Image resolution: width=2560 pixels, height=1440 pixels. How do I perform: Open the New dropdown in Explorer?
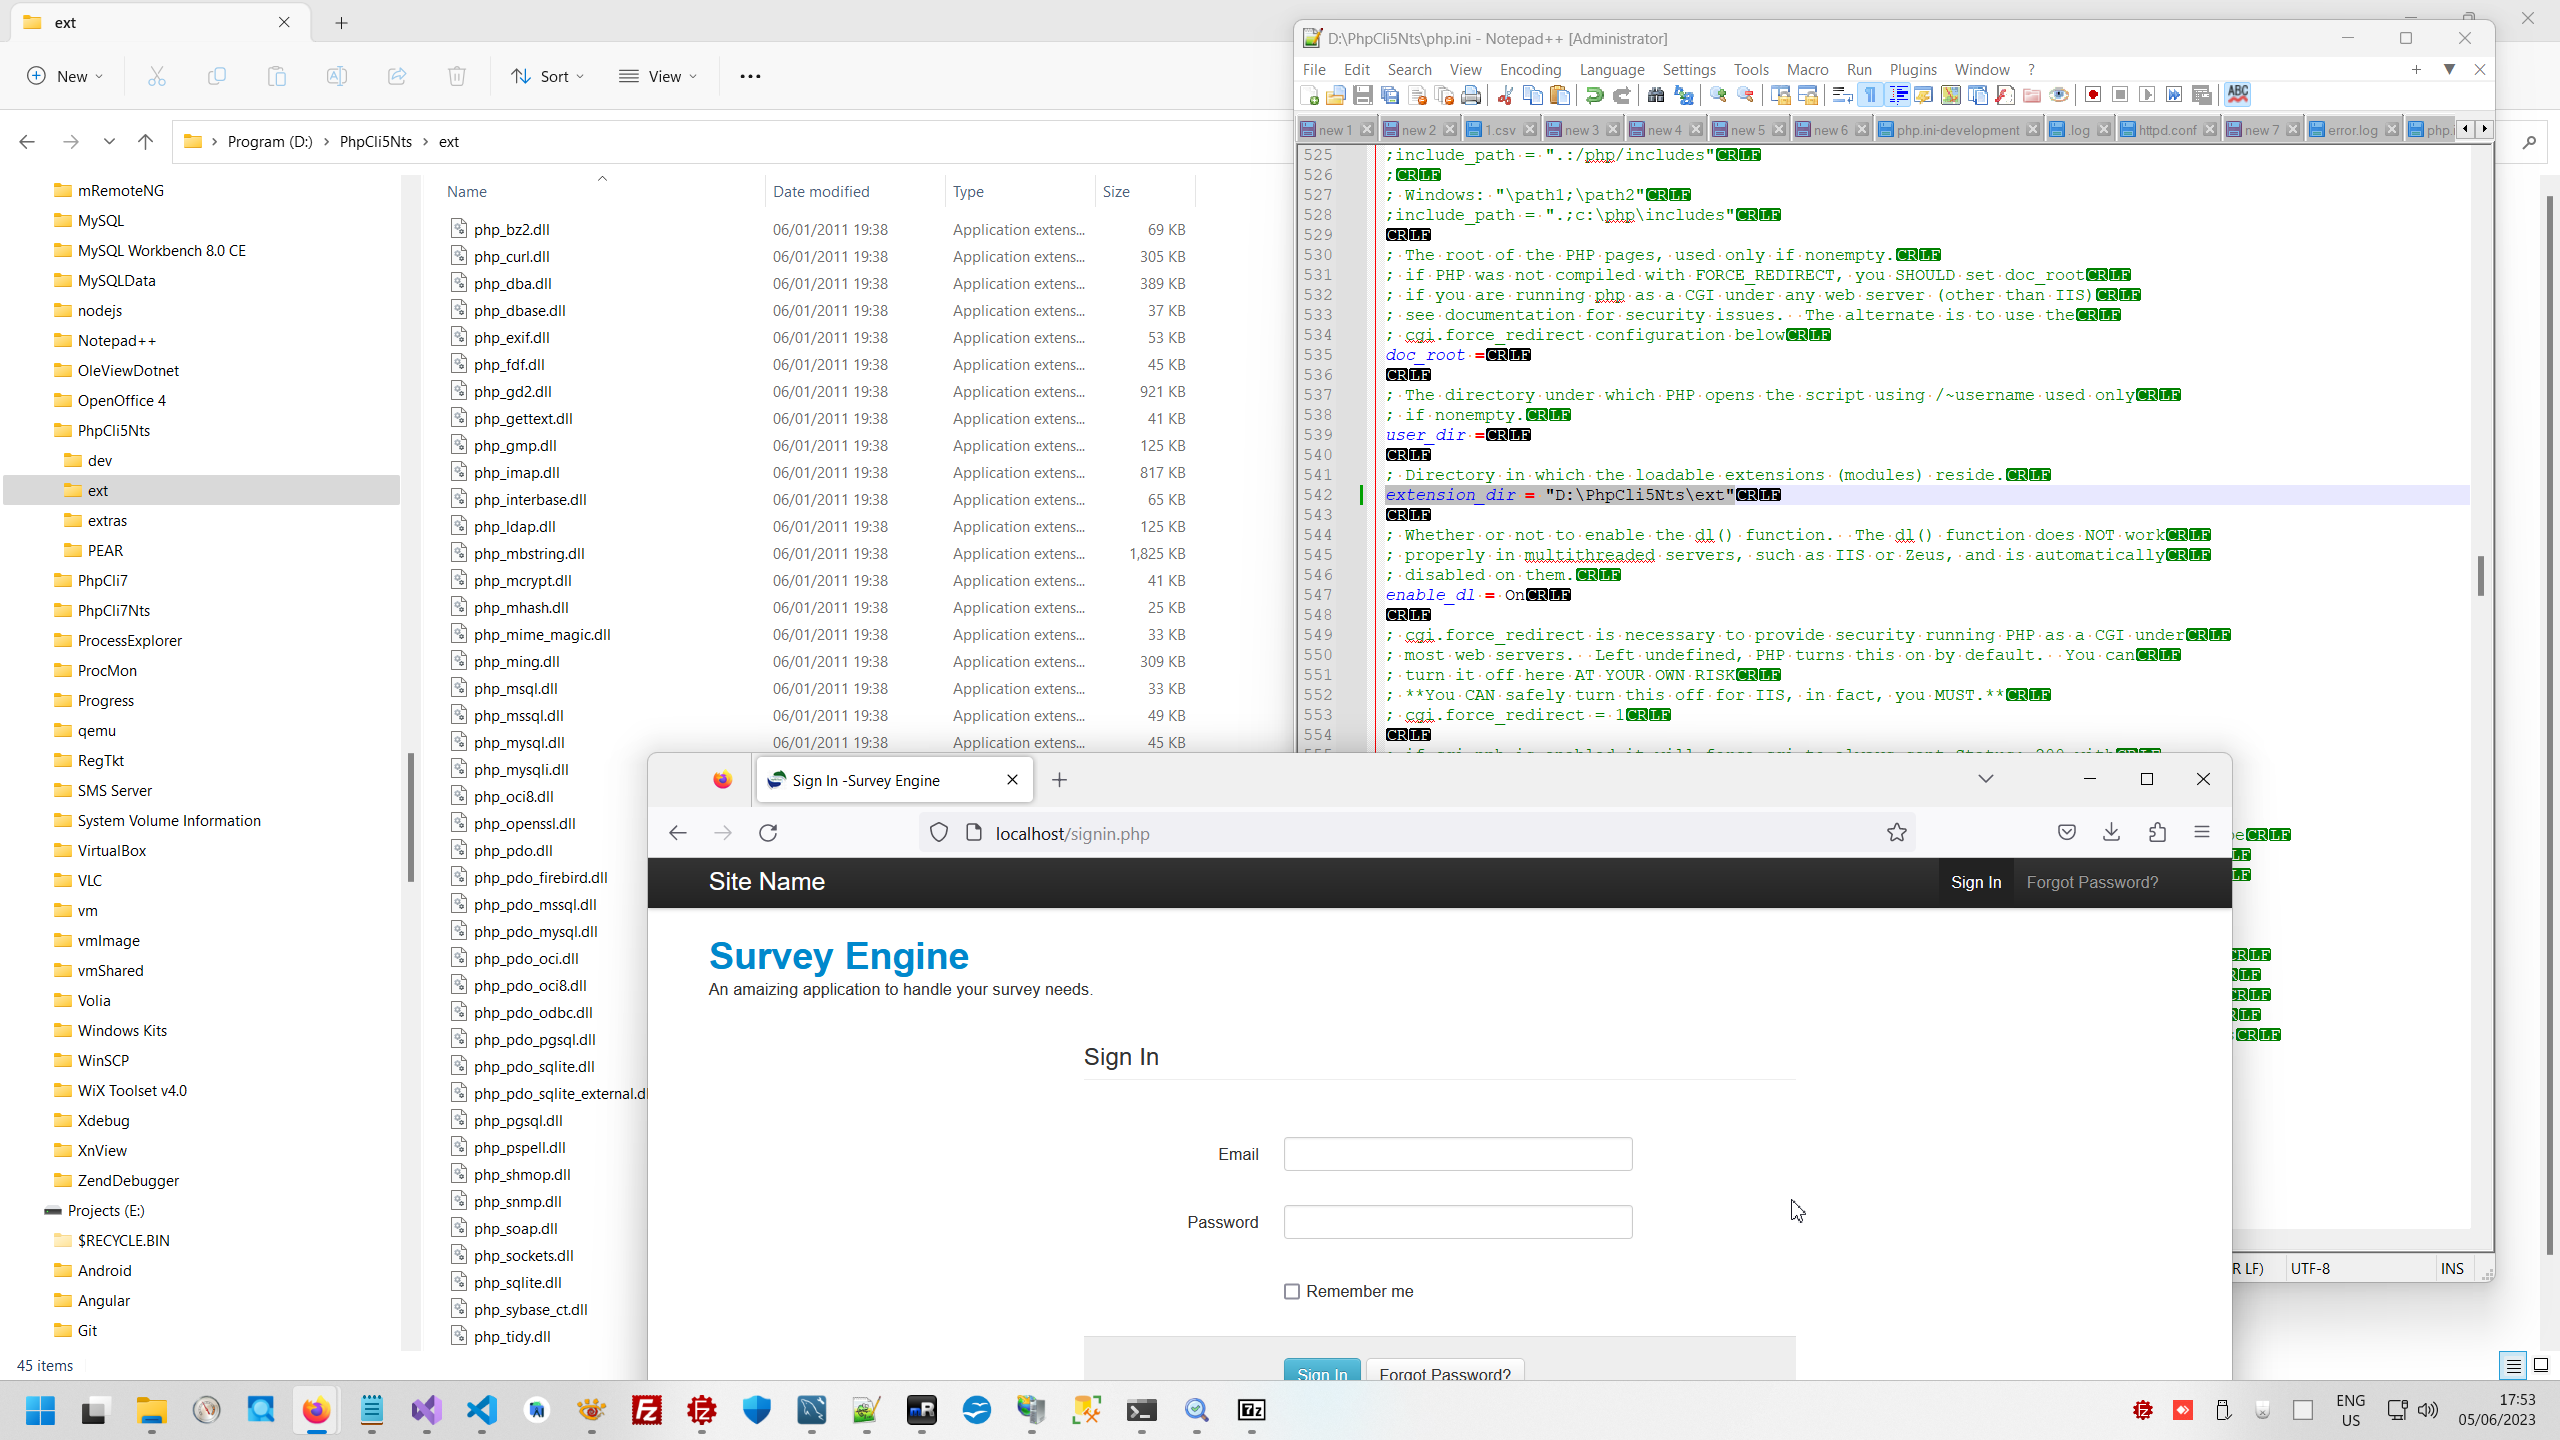(65, 76)
